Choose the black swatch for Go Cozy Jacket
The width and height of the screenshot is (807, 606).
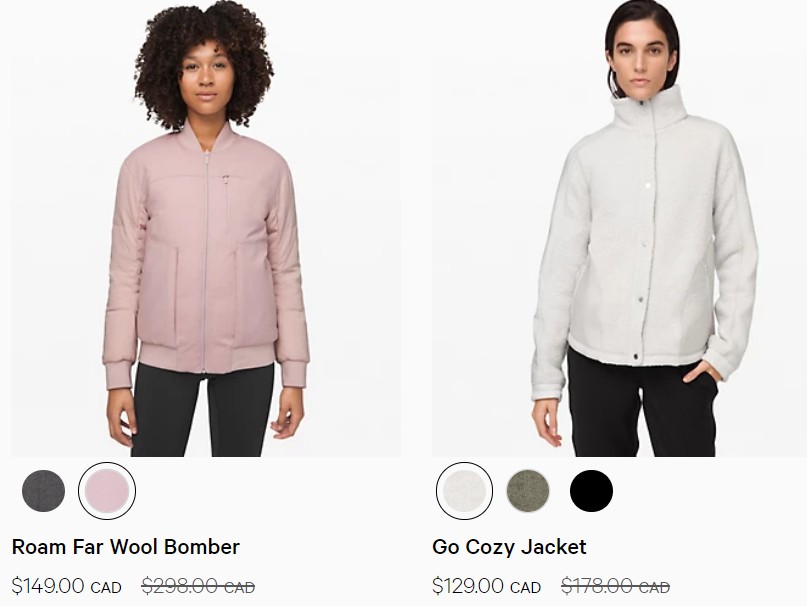tap(591, 491)
